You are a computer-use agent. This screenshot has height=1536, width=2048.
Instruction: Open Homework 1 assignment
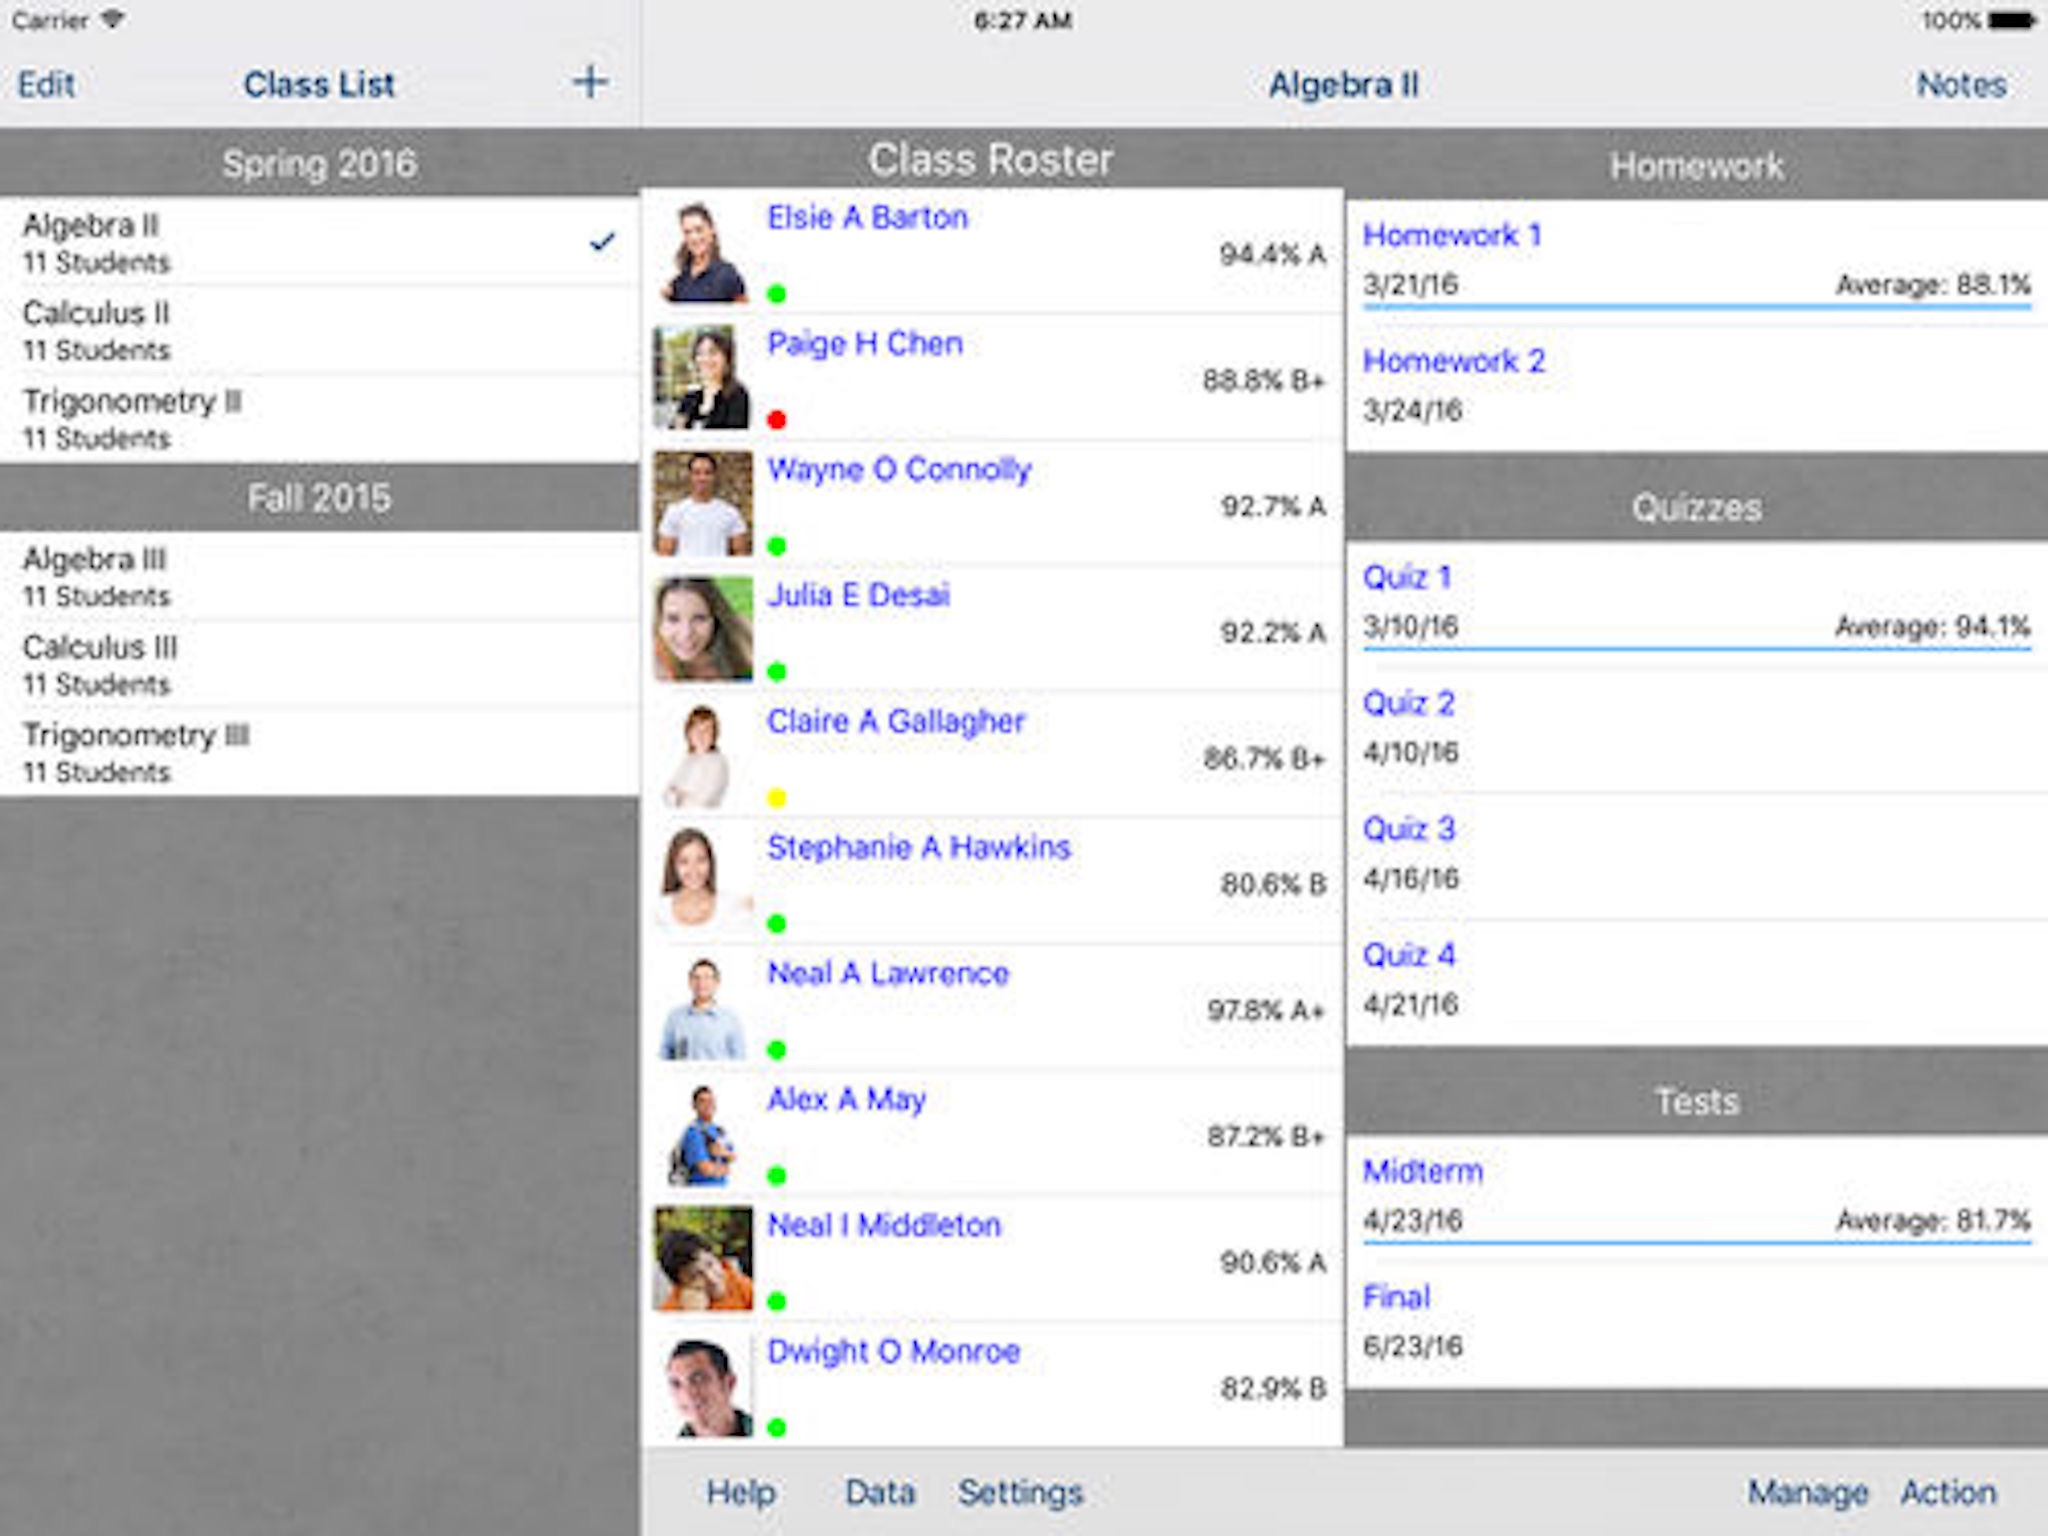[x=1451, y=236]
